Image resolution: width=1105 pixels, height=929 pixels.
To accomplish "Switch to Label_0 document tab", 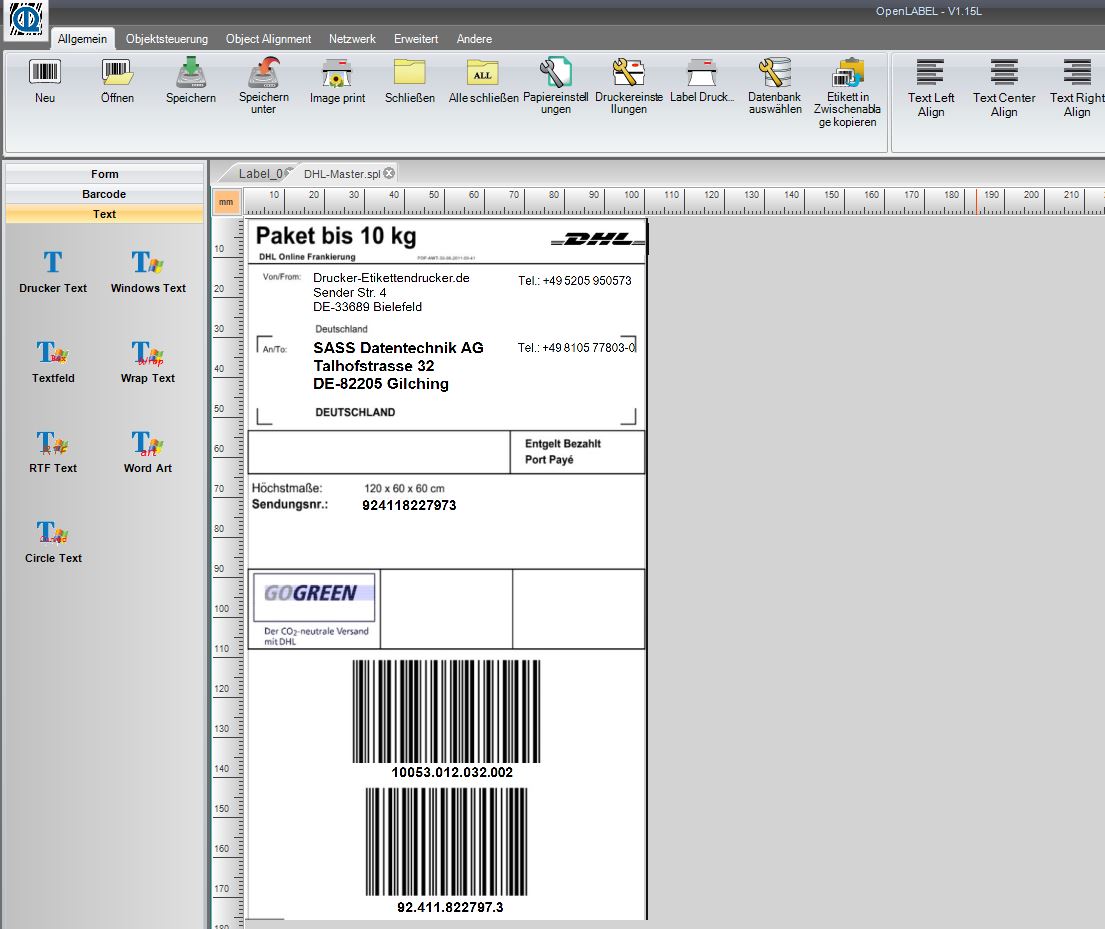I will click(x=259, y=173).
